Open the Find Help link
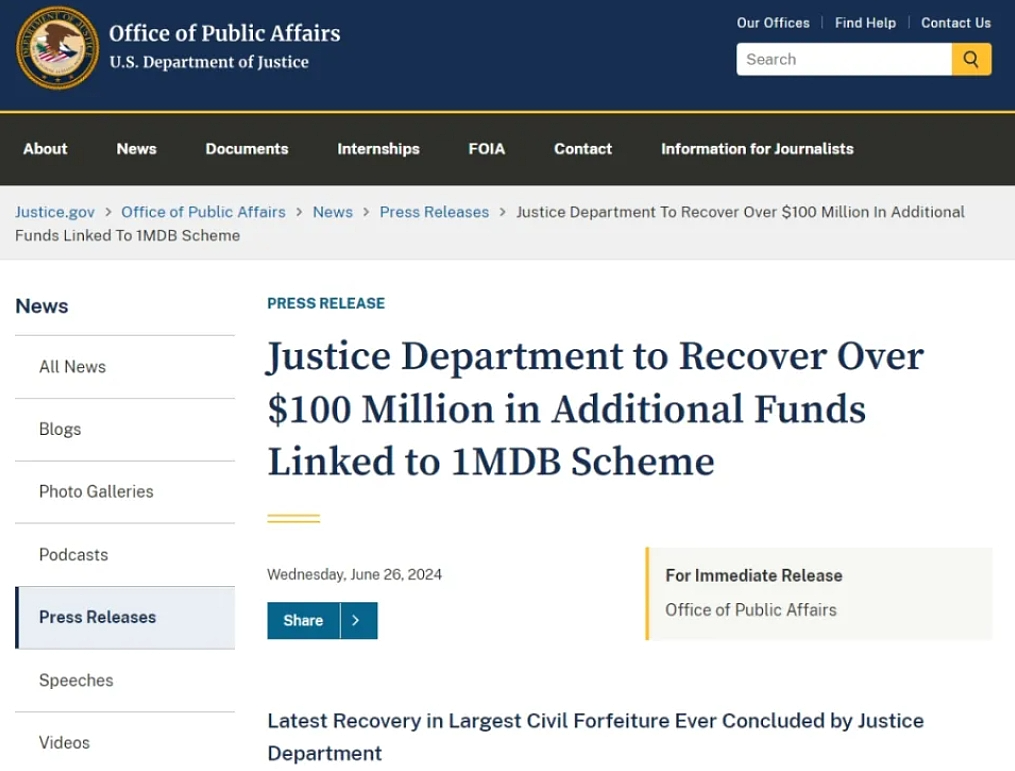The height and width of the screenshot is (771, 1015). 865,23
